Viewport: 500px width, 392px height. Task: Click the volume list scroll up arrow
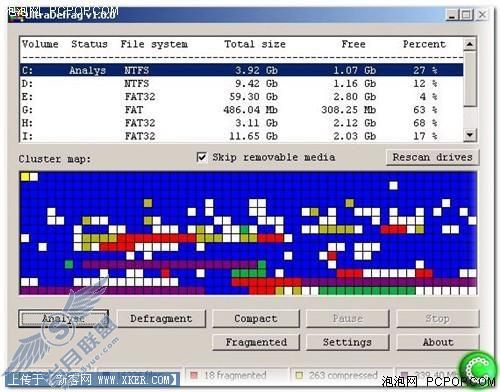470,44
